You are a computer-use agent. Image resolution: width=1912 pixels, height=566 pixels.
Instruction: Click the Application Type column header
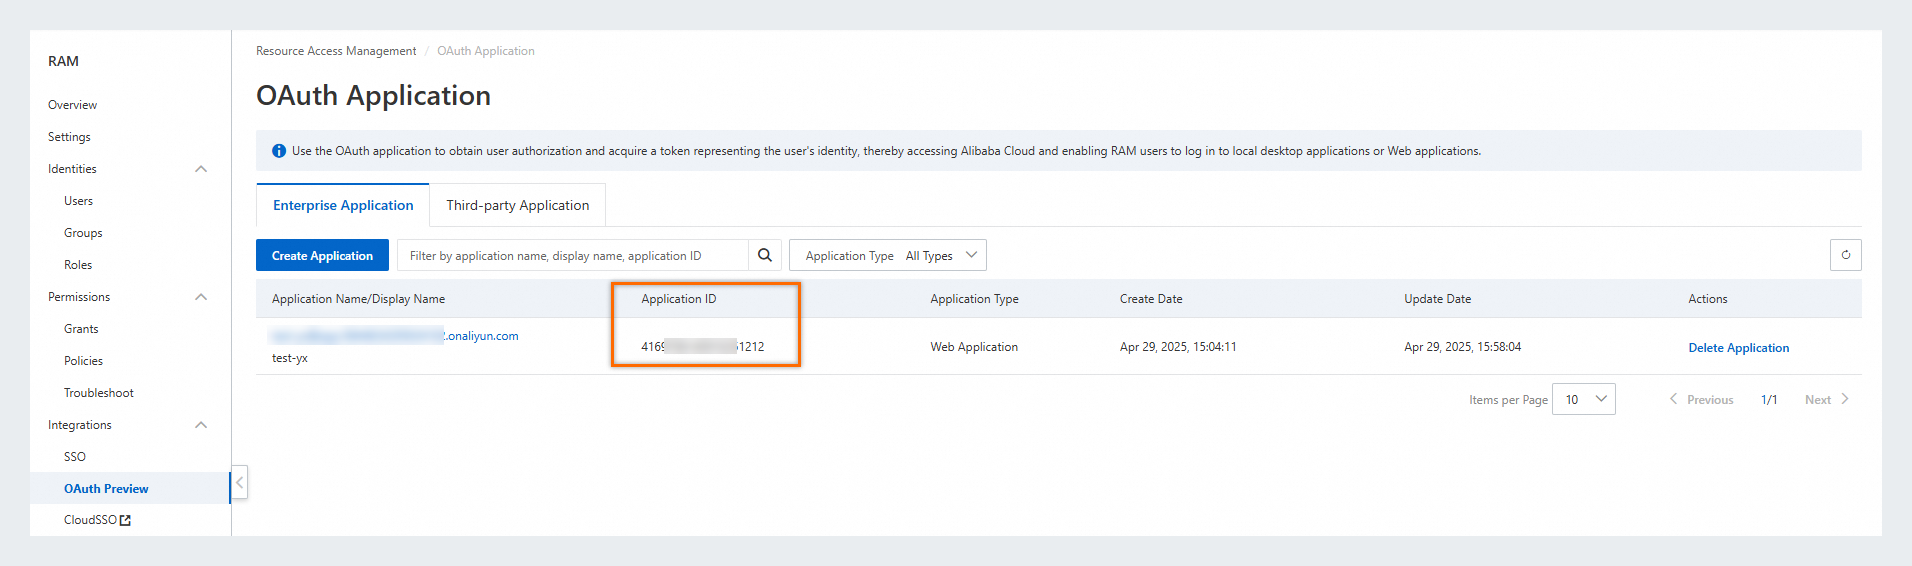click(974, 299)
